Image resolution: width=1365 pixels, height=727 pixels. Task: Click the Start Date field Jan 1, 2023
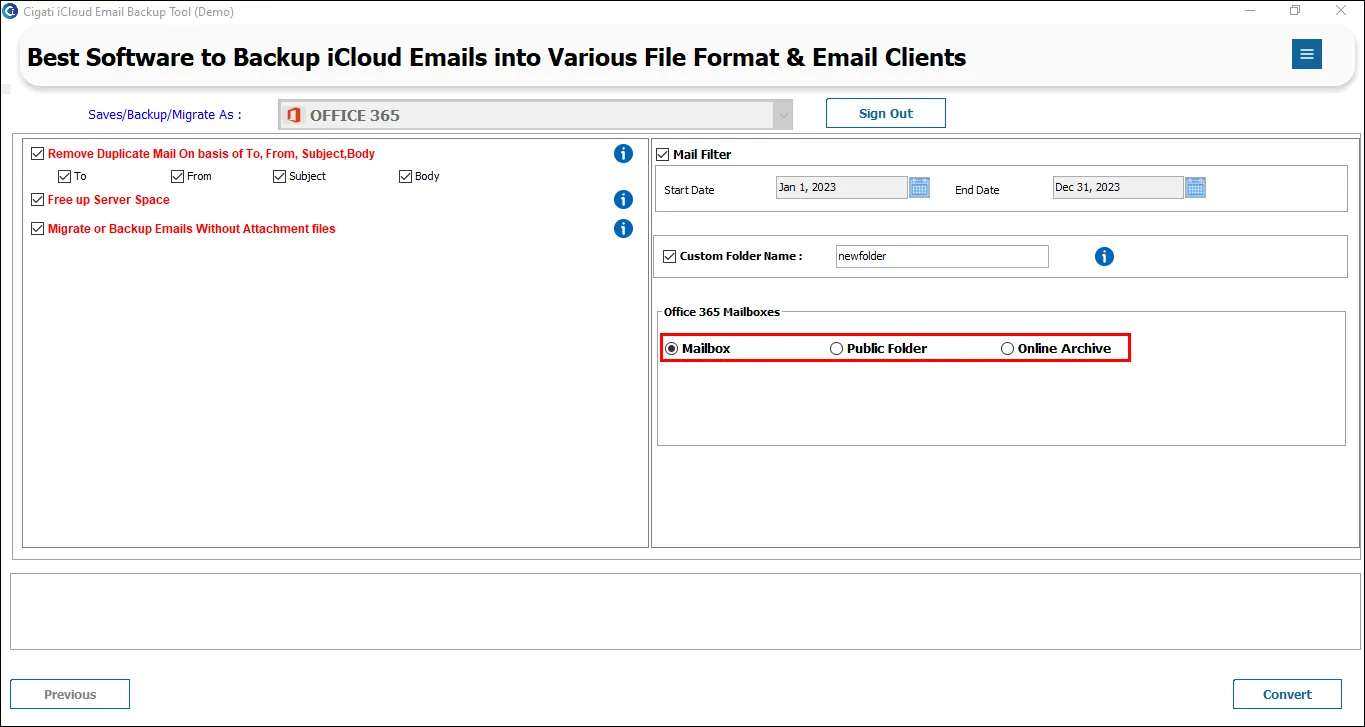pos(841,187)
